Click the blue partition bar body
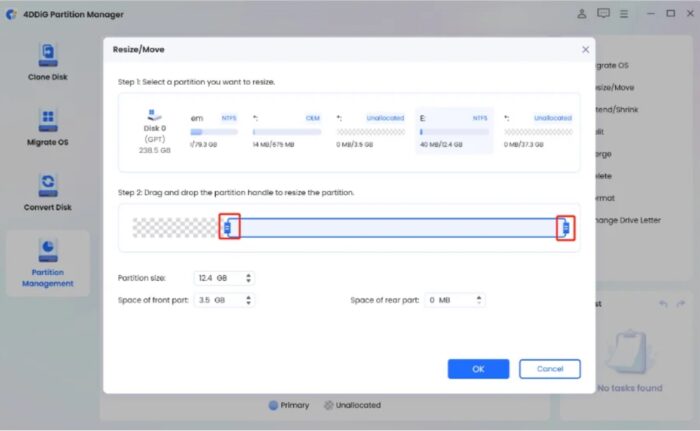The height and width of the screenshot is (431, 700). tap(397, 228)
